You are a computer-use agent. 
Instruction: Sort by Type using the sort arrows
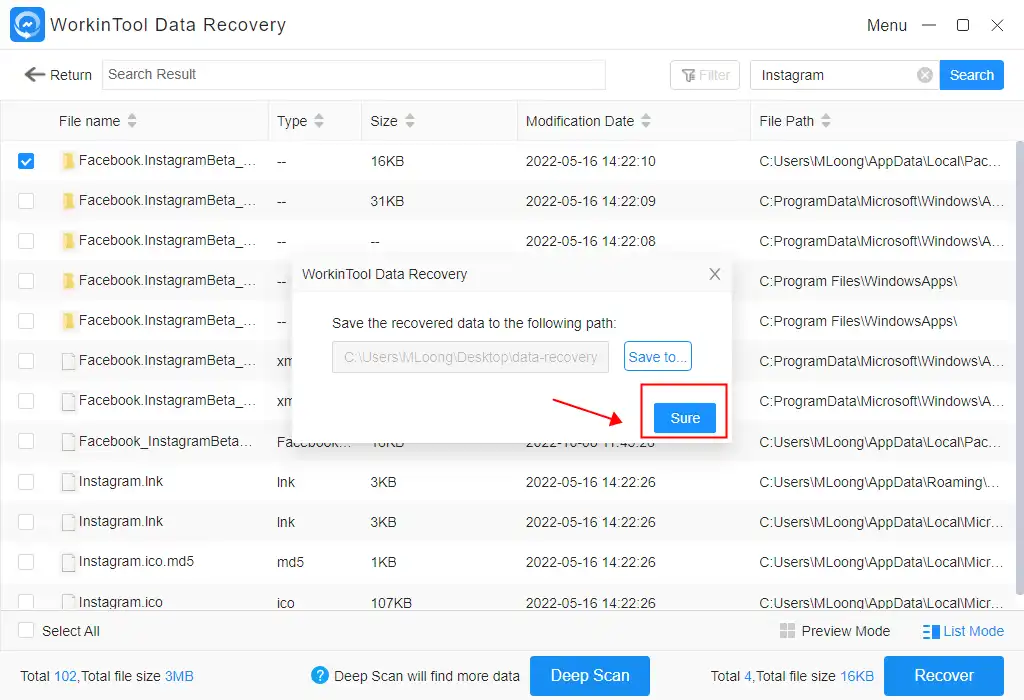pyautogui.click(x=319, y=121)
